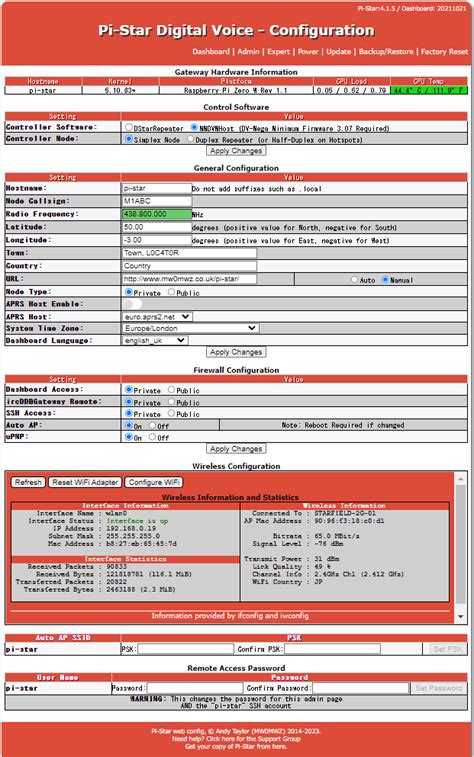Screen dimensions: 474x757
Task: Set SSH Access to Private
Action: pos(129,413)
